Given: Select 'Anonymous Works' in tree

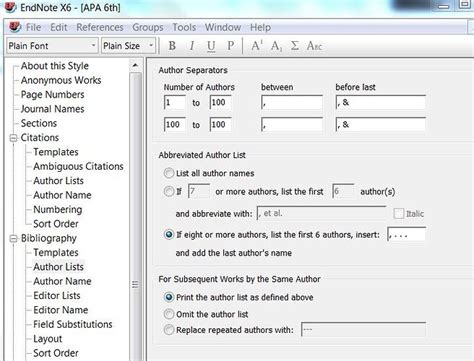Looking at the screenshot, I should [61, 80].
